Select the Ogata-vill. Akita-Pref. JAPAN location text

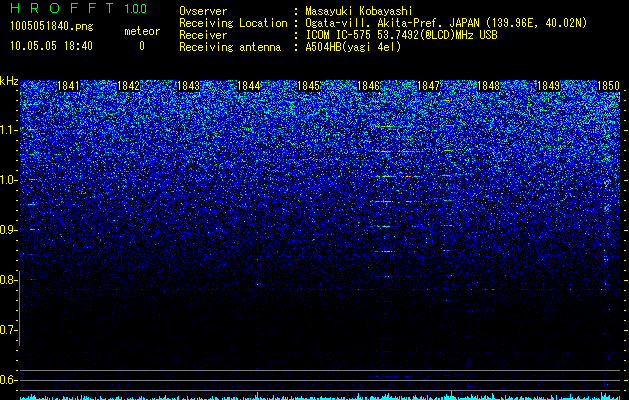click(x=446, y=23)
